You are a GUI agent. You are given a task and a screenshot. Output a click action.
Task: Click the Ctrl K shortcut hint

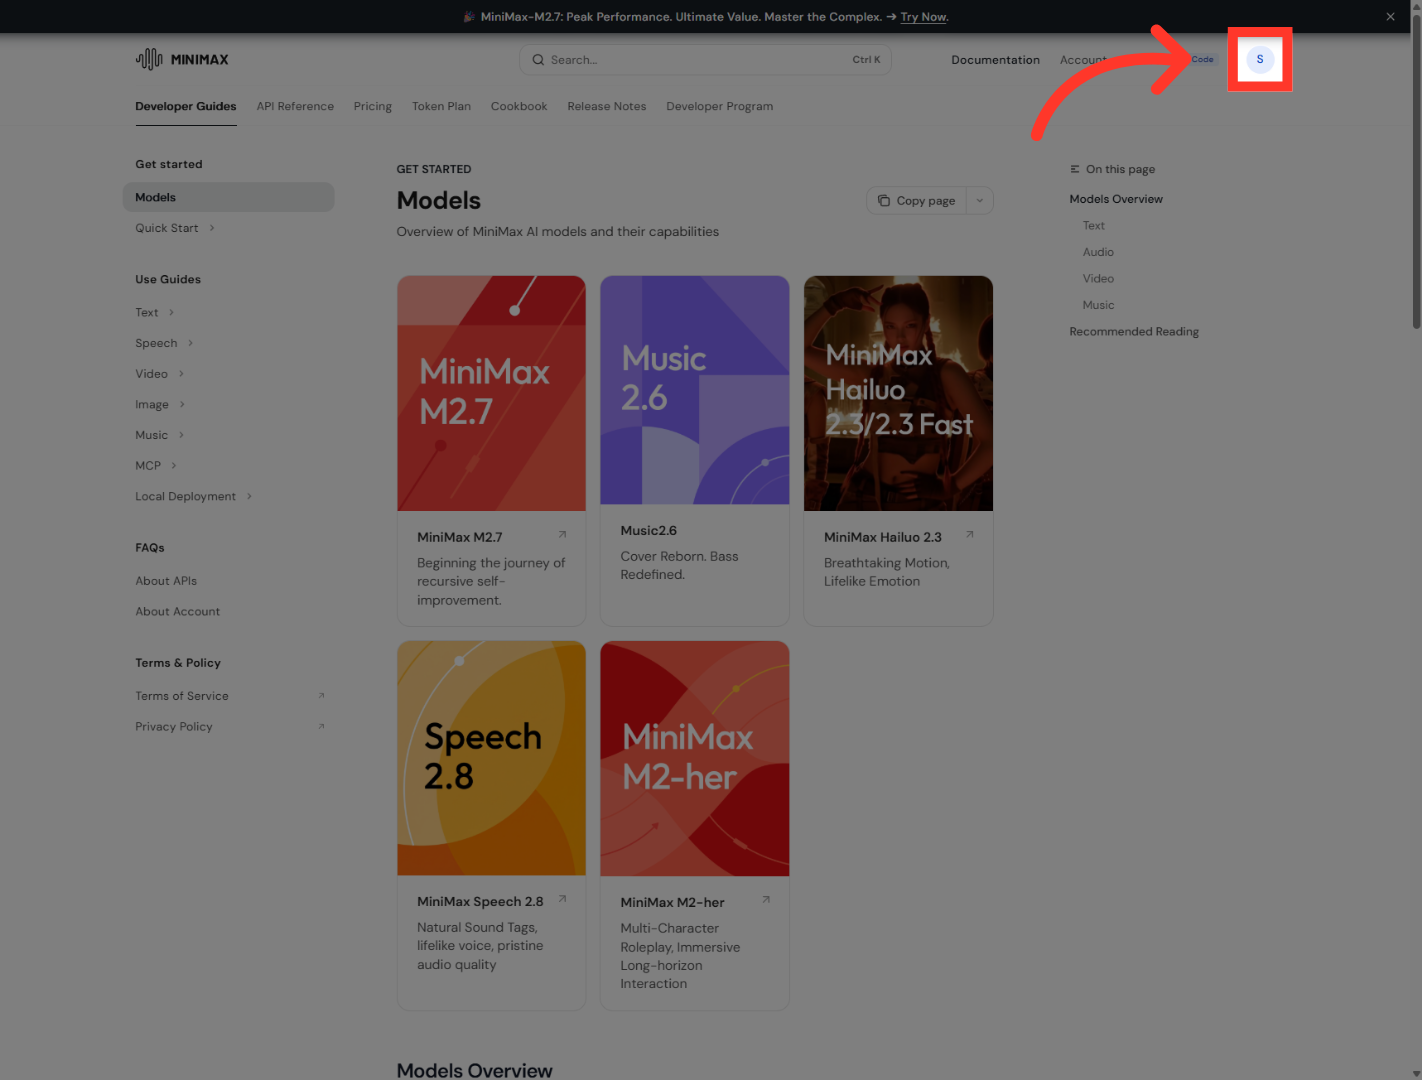tap(866, 60)
